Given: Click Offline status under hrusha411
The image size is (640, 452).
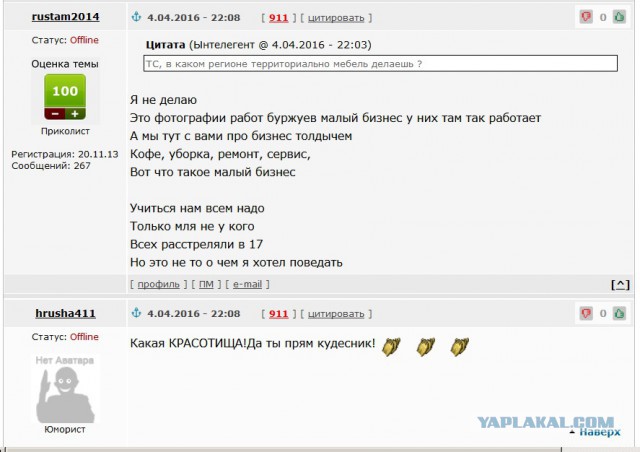Looking at the screenshot, I should tap(84, 337).
